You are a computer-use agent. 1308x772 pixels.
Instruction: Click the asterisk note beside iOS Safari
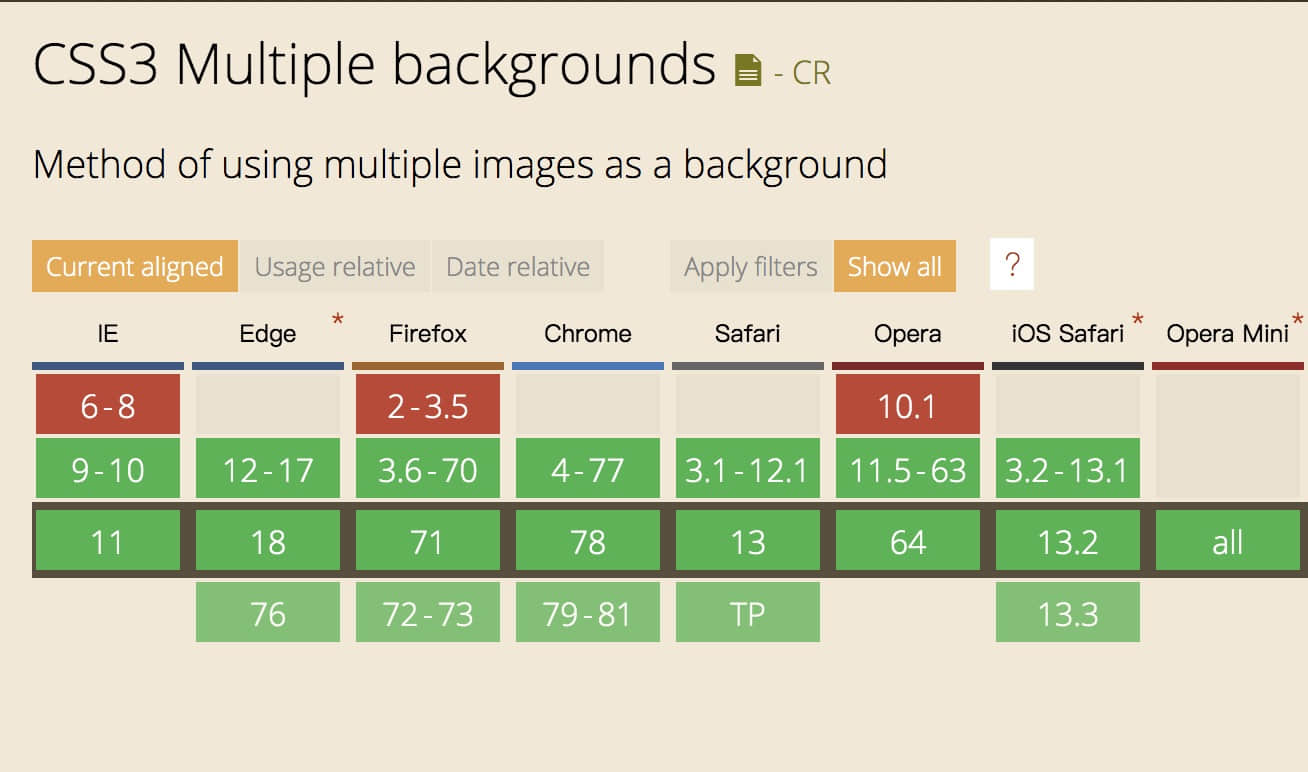coord(1137,321)
